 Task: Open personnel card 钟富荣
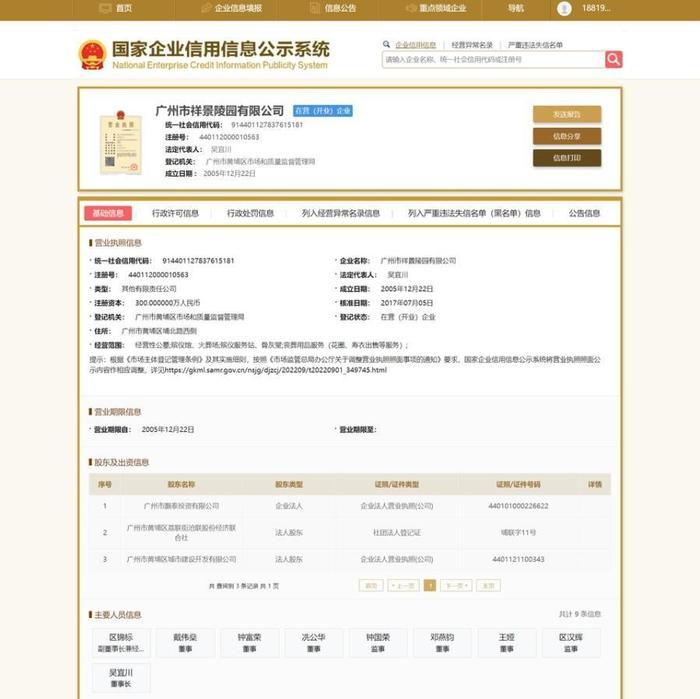coord(250,643)
